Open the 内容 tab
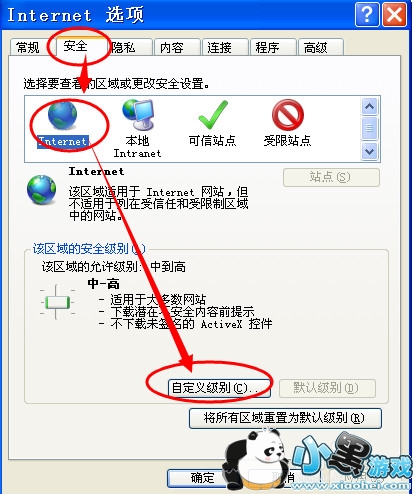 [172, 47]
